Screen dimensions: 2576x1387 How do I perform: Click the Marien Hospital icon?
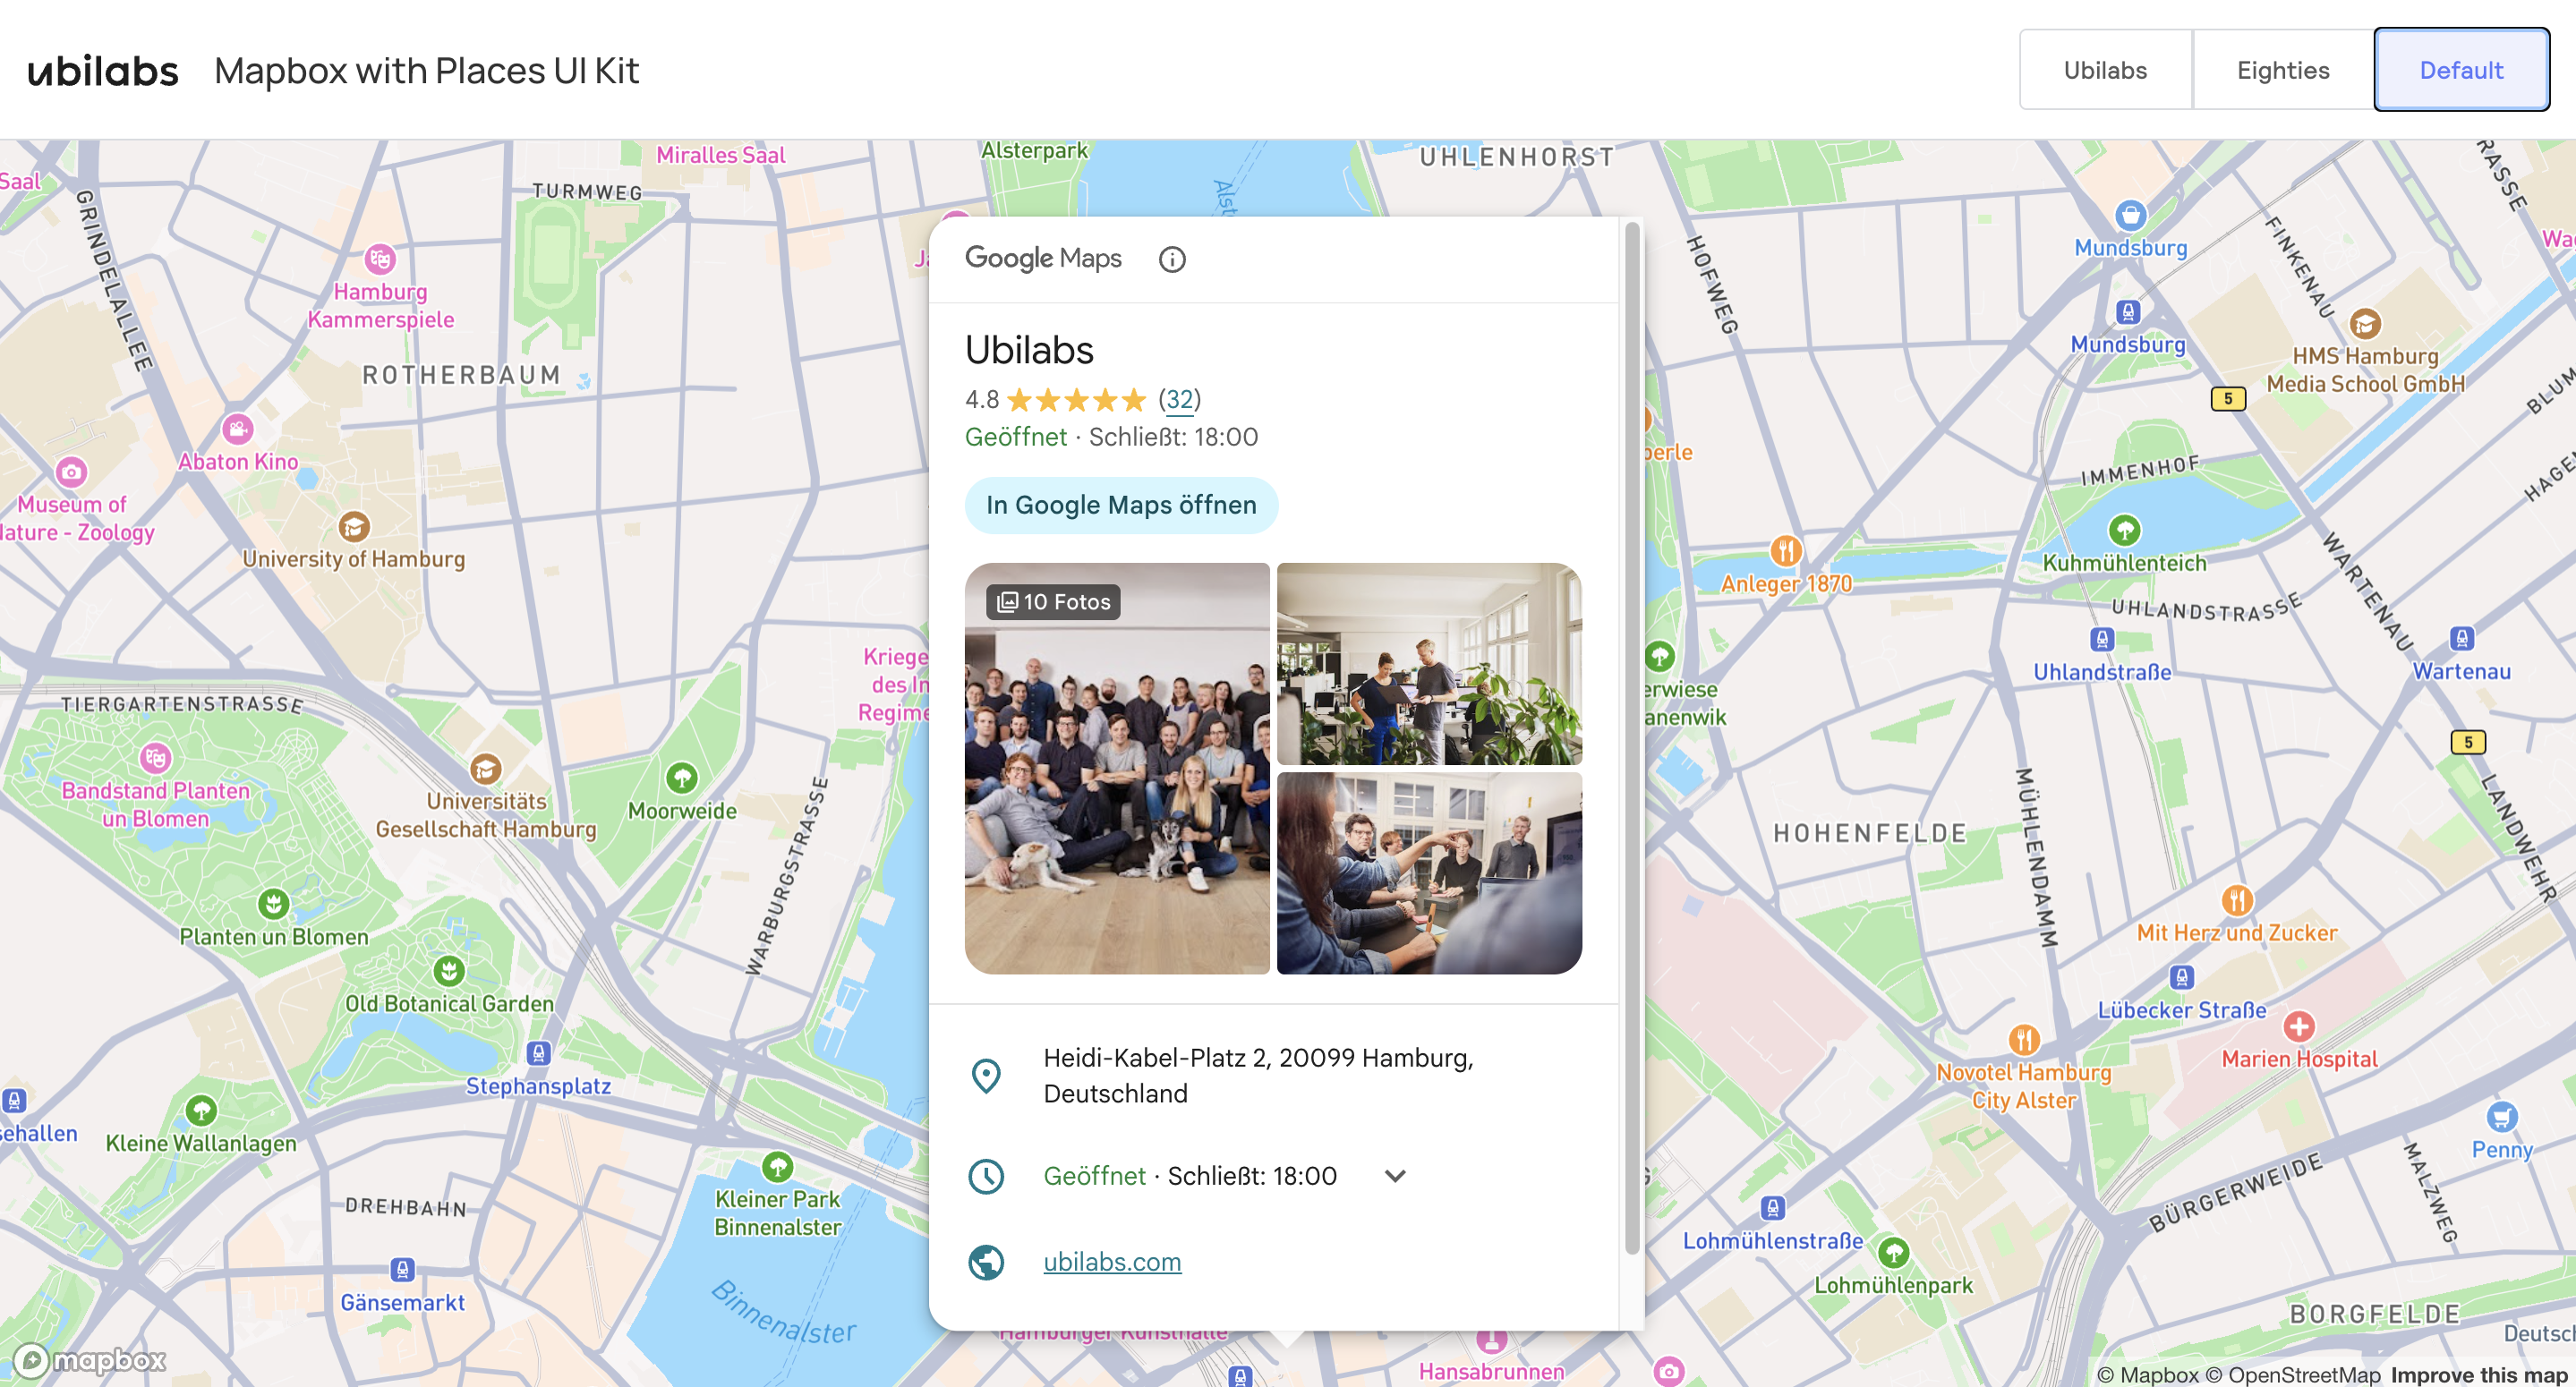(2299, 1026)
